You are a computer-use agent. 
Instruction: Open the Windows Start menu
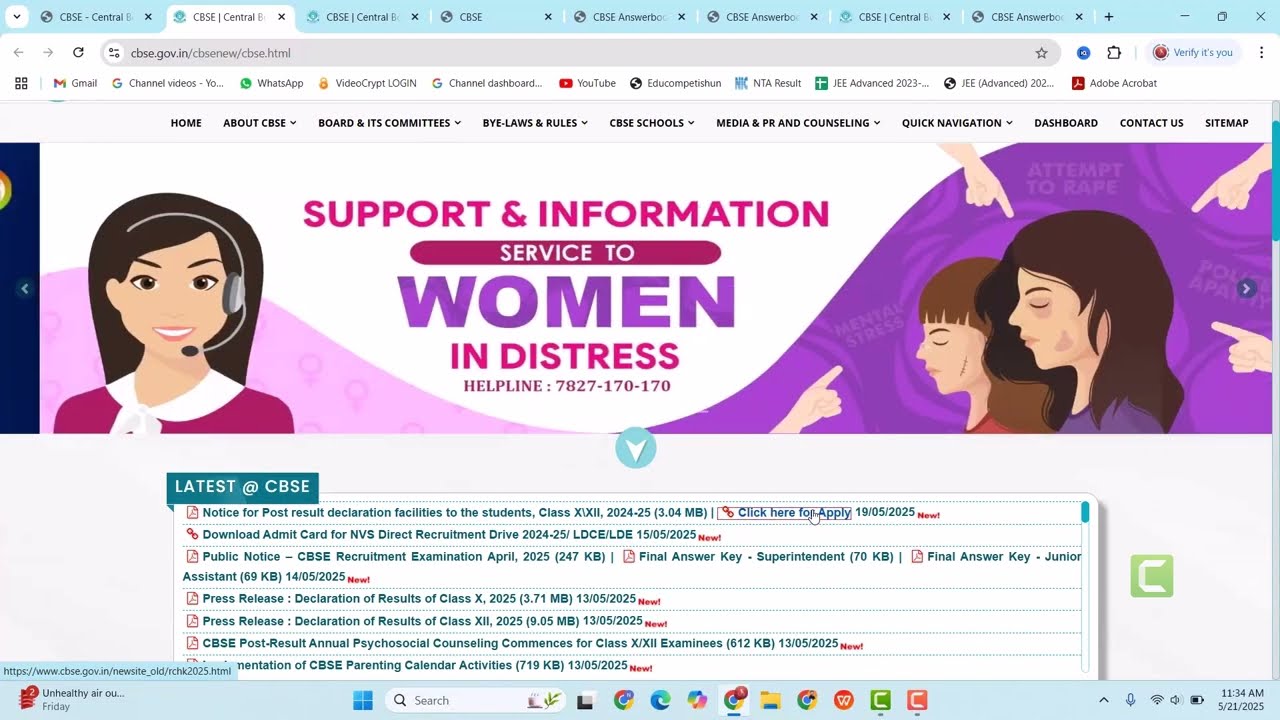(x=362, y=700)
